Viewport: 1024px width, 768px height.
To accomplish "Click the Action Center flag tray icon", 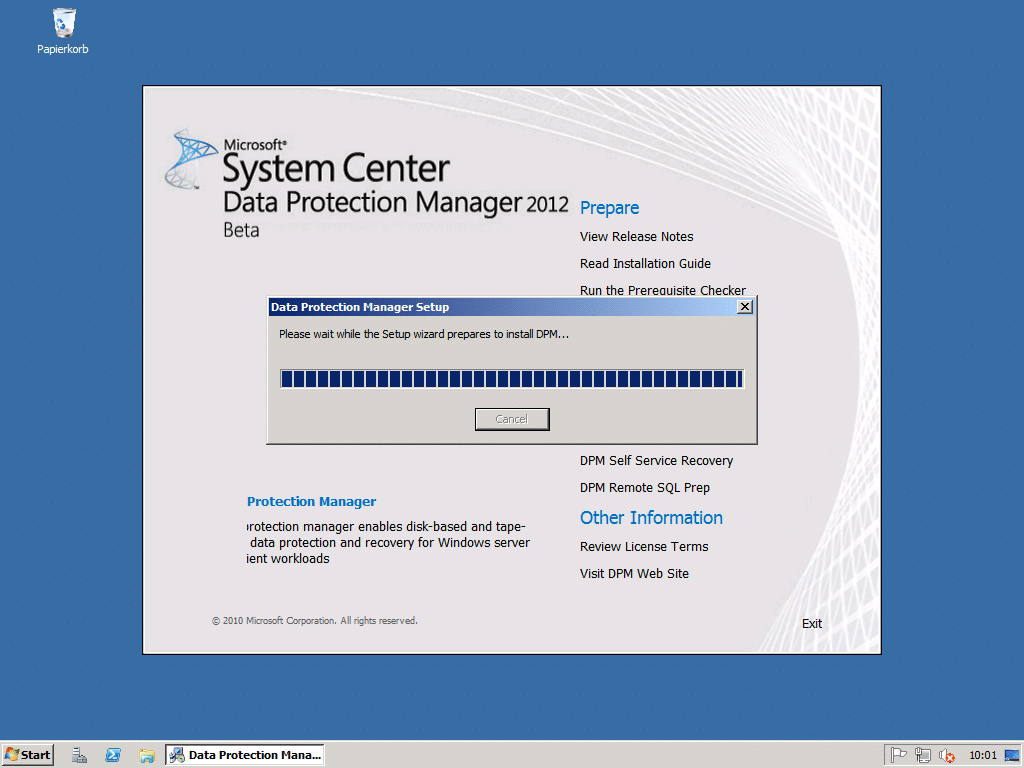I will (x=899, y=756).
